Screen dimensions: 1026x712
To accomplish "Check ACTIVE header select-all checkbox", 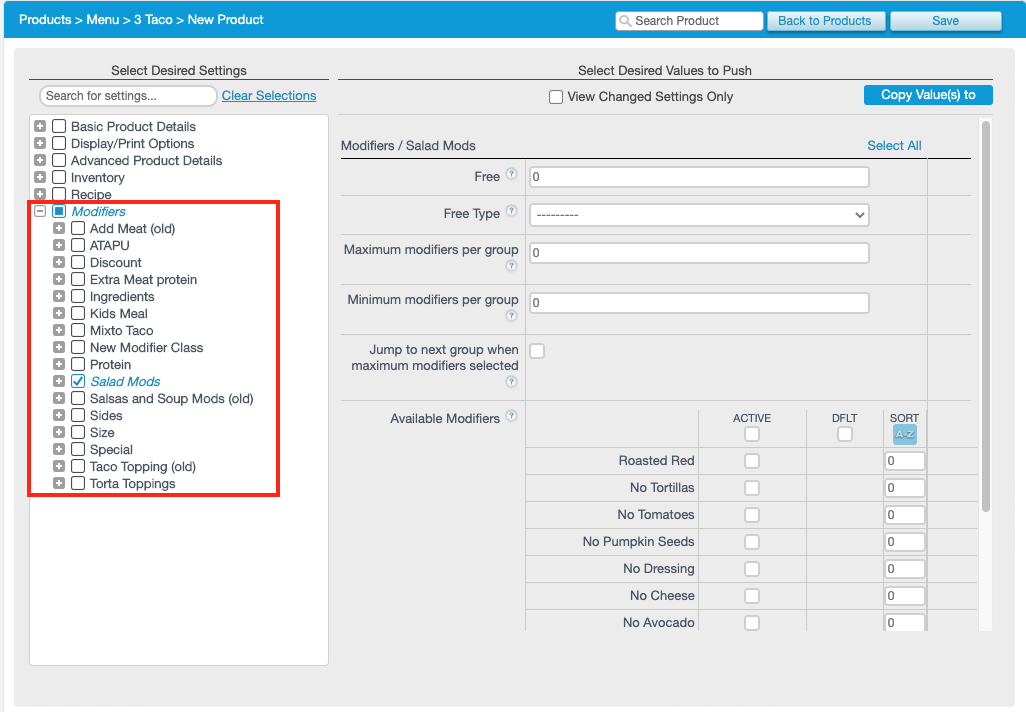I will pos(752,434).
